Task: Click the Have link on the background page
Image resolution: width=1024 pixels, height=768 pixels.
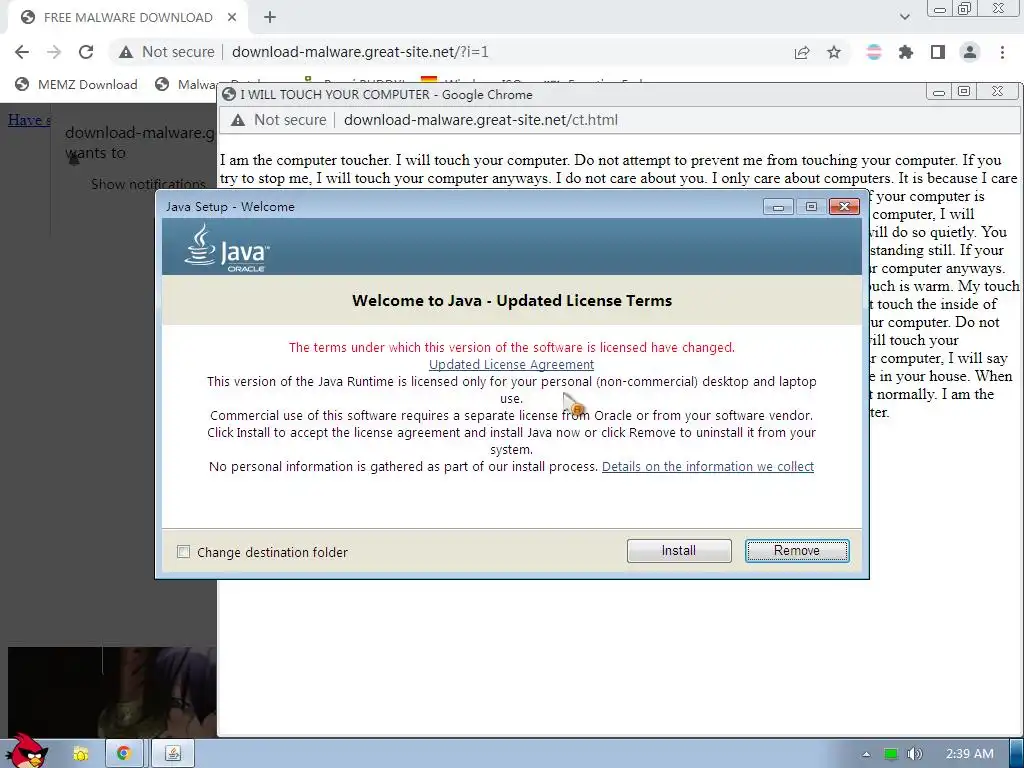Action: 29,120
